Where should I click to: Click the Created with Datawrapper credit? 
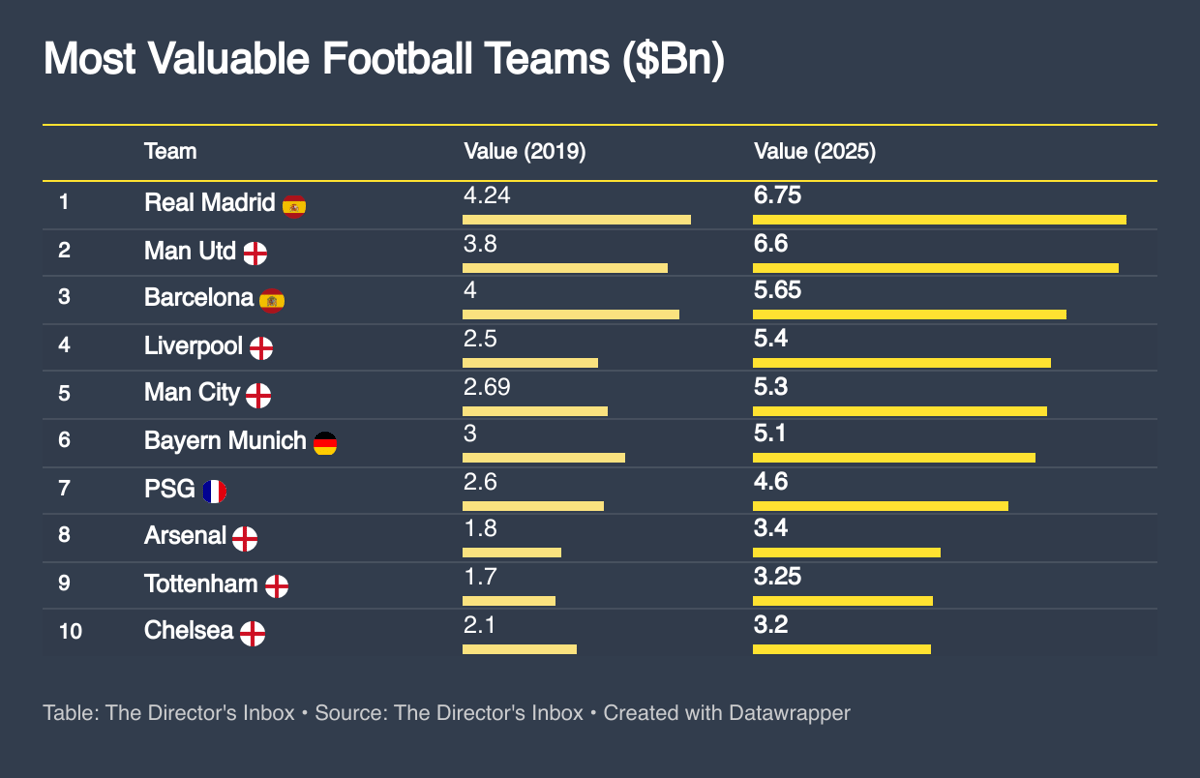[727, 713]
